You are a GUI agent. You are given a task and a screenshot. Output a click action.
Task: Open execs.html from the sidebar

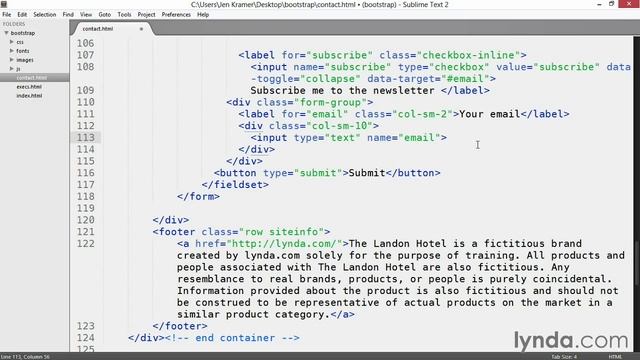[29, 87]
